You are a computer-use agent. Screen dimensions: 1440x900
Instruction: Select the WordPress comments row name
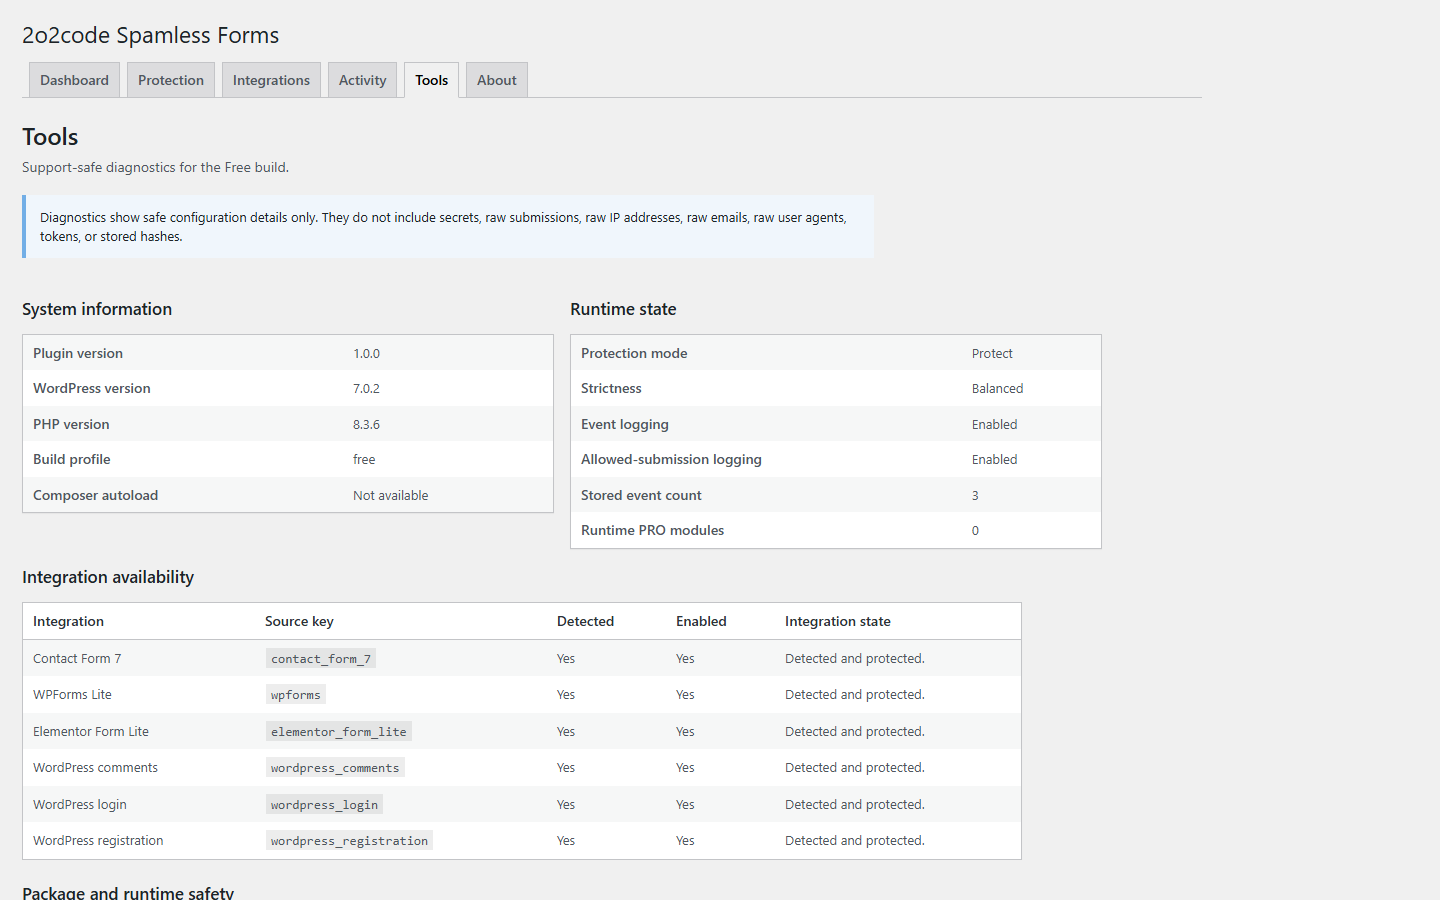[95, 768]
